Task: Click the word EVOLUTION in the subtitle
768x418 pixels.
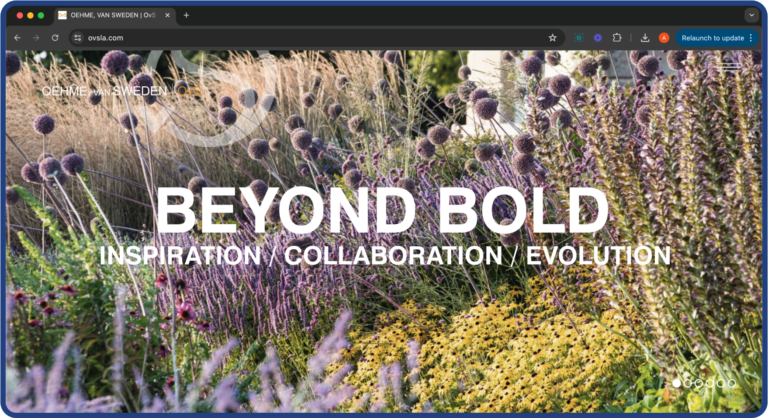Action: (x=599, y=255)
